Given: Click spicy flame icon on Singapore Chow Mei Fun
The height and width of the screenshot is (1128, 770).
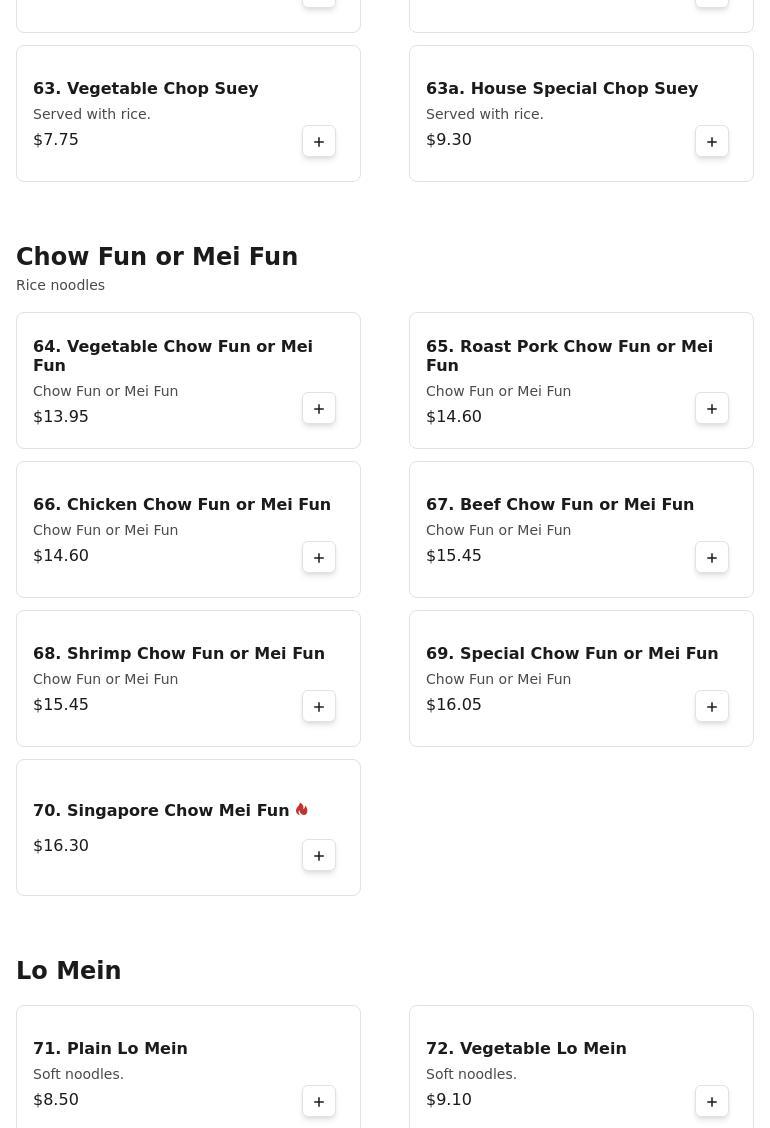Looking at the screenshot, I should click(302, 810).
